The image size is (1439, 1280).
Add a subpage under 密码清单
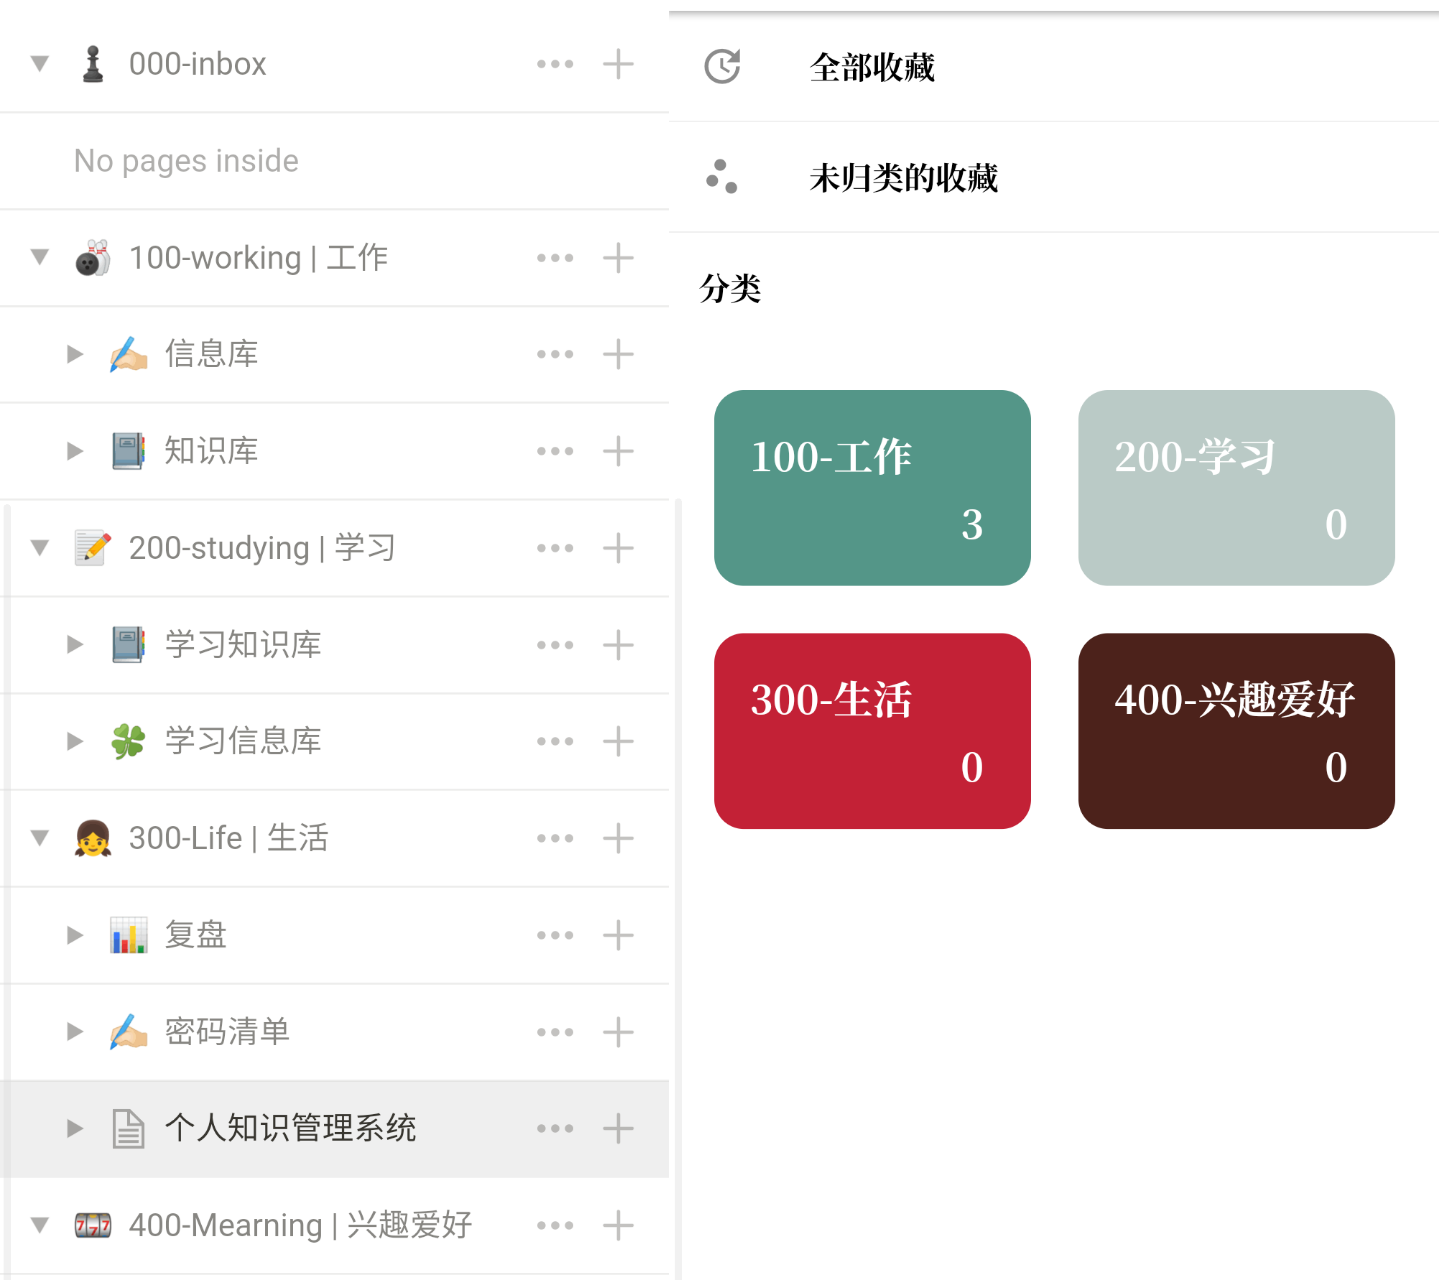619,1032
